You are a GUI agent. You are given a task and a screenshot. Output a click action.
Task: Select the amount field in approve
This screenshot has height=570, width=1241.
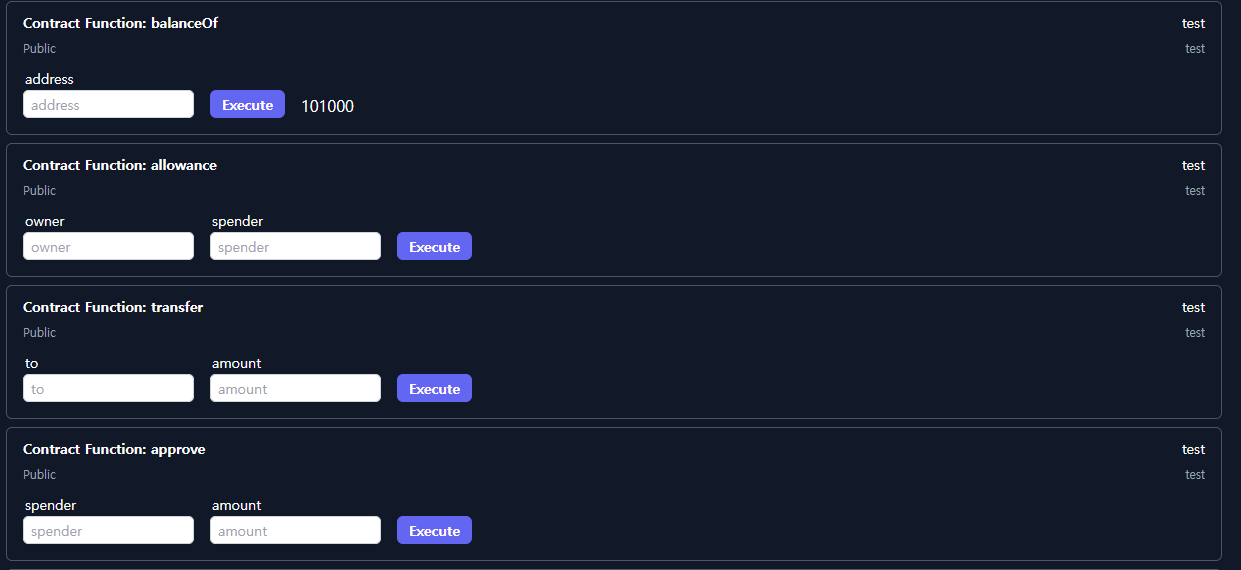295,531
